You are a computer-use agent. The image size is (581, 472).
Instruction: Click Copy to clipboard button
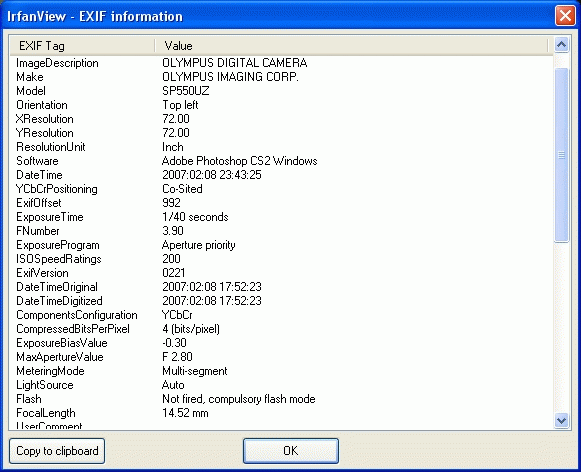point(57,451)
